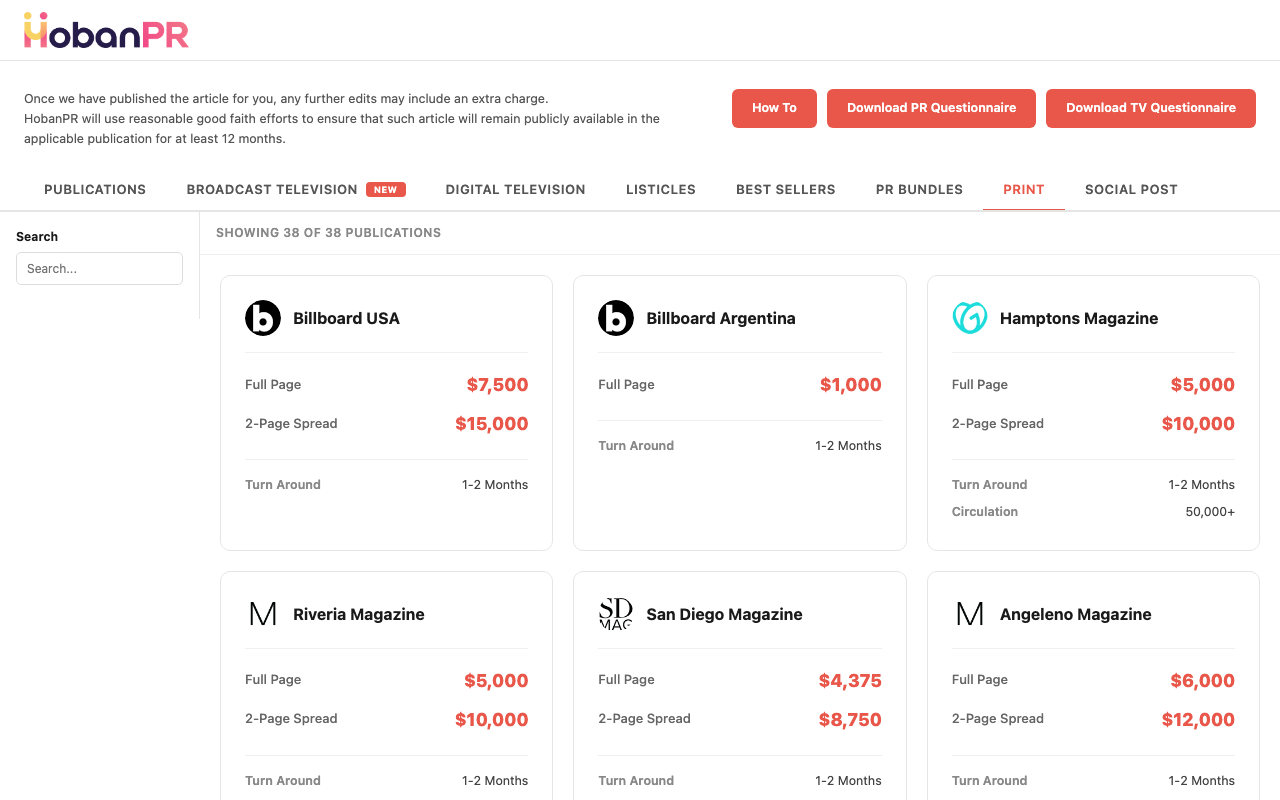The image size is (1280, 800).
Task: Click the Hamptons Magazine logo icon
Action: point(969,318)
